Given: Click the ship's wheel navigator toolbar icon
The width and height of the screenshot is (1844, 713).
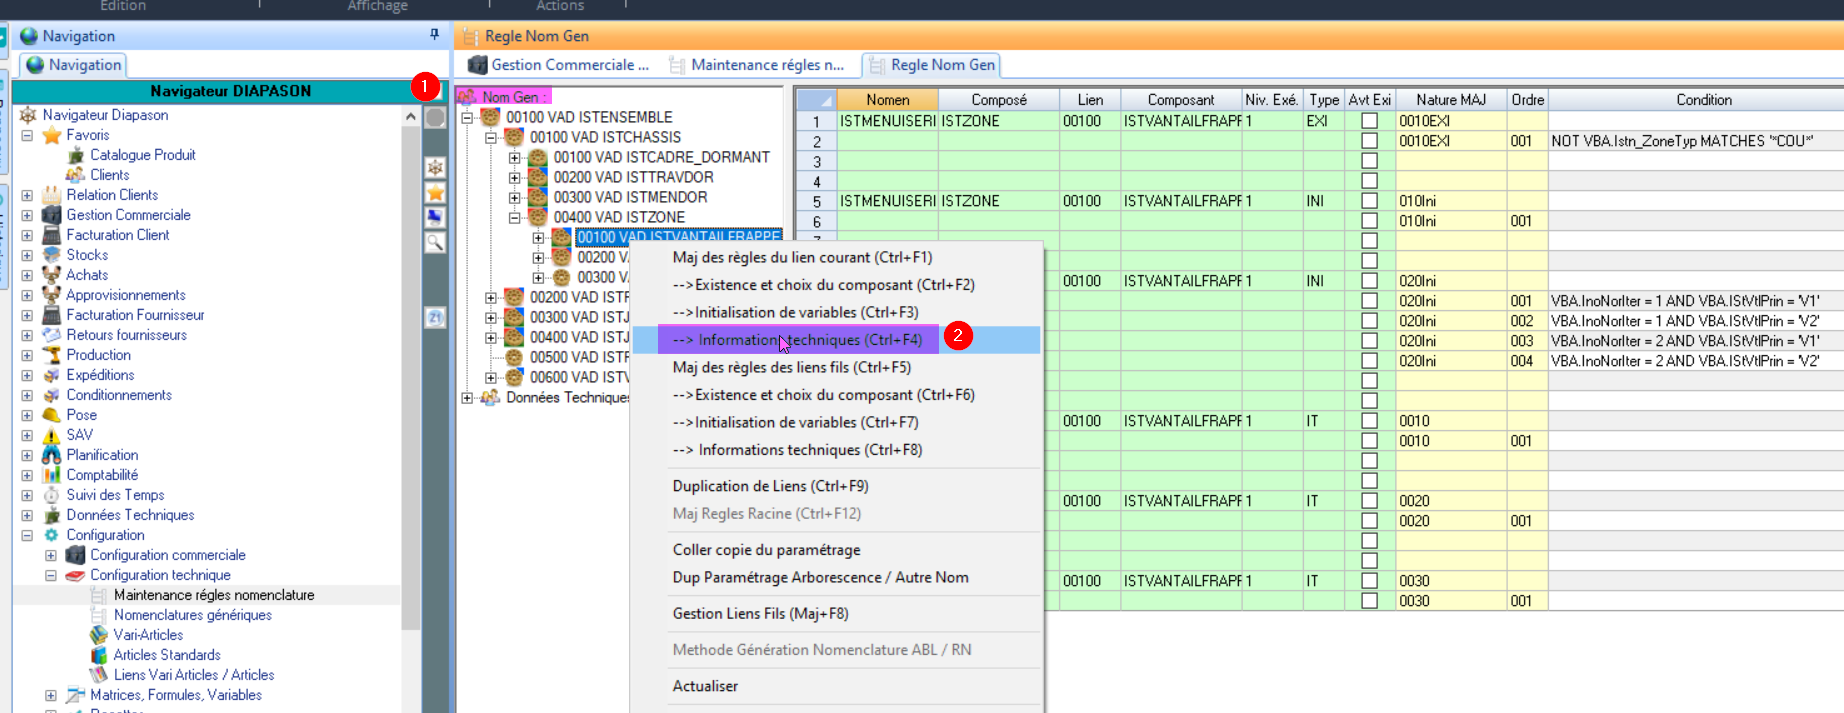Looking at the screenshot, I should [x=436, y=167].
